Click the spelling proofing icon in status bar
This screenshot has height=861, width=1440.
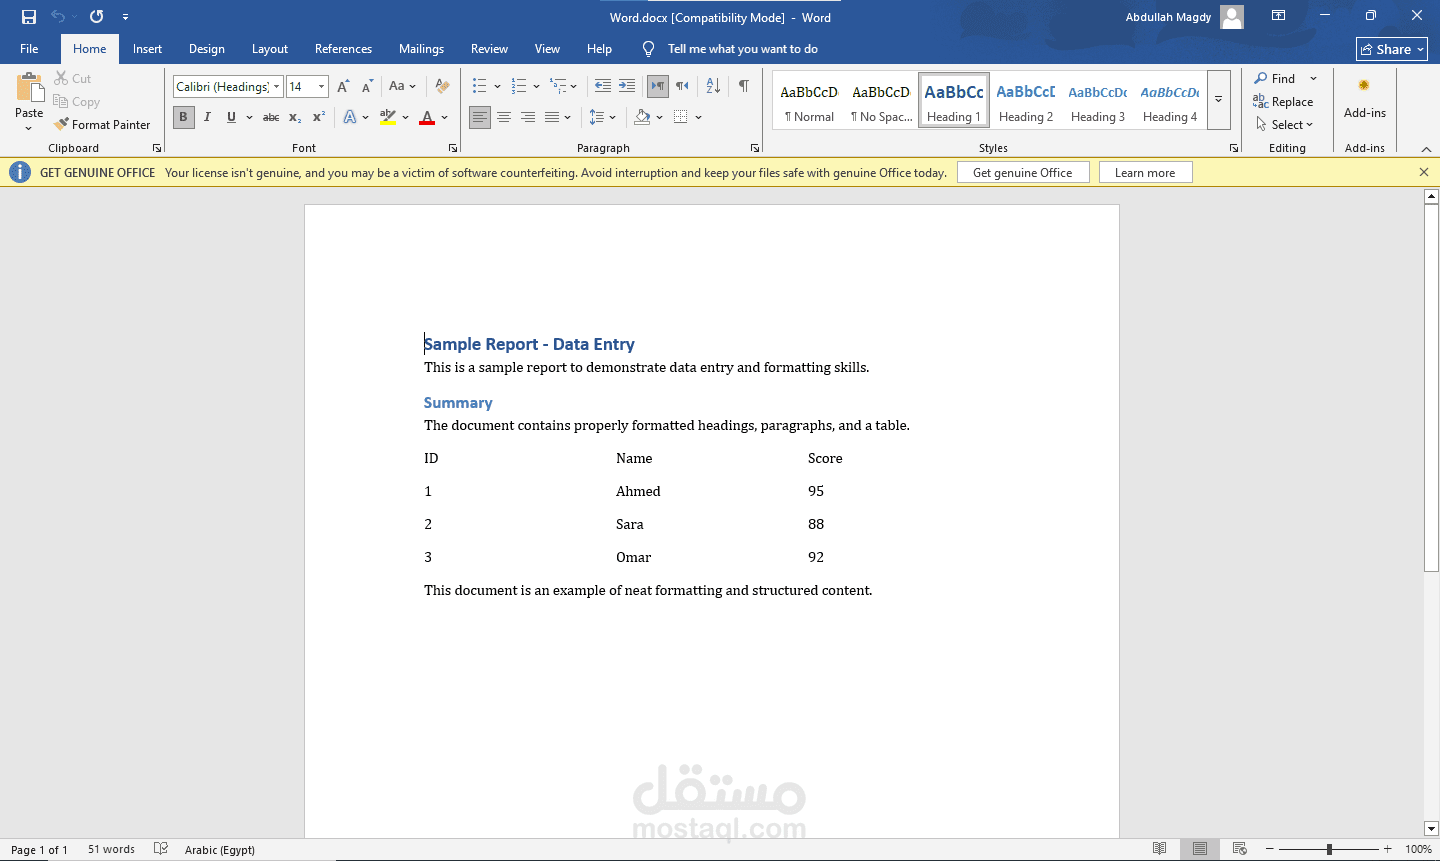pos(161,849)
